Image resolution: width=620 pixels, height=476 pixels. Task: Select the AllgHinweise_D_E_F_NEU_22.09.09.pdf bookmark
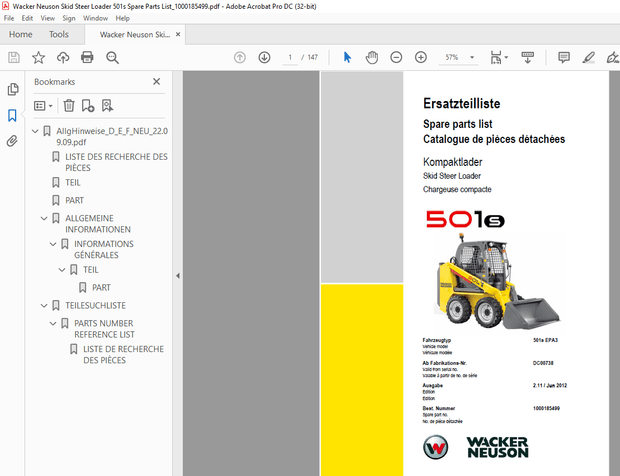(x=112, y=136)
